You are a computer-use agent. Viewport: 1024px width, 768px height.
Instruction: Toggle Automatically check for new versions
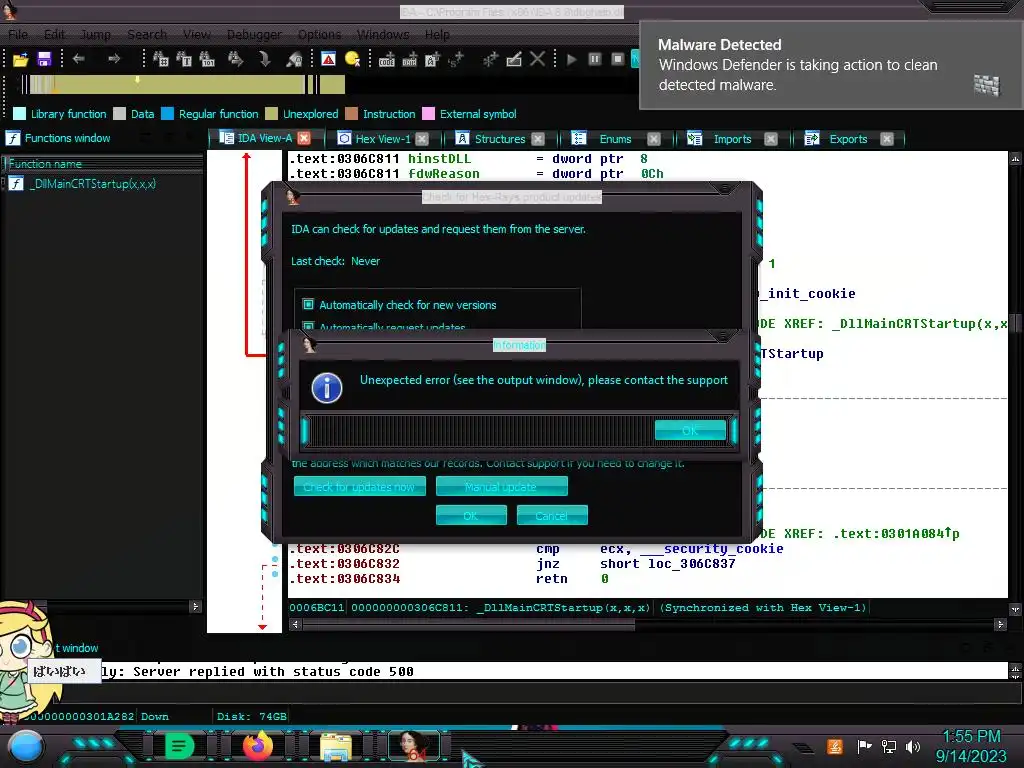pos(308,304)
